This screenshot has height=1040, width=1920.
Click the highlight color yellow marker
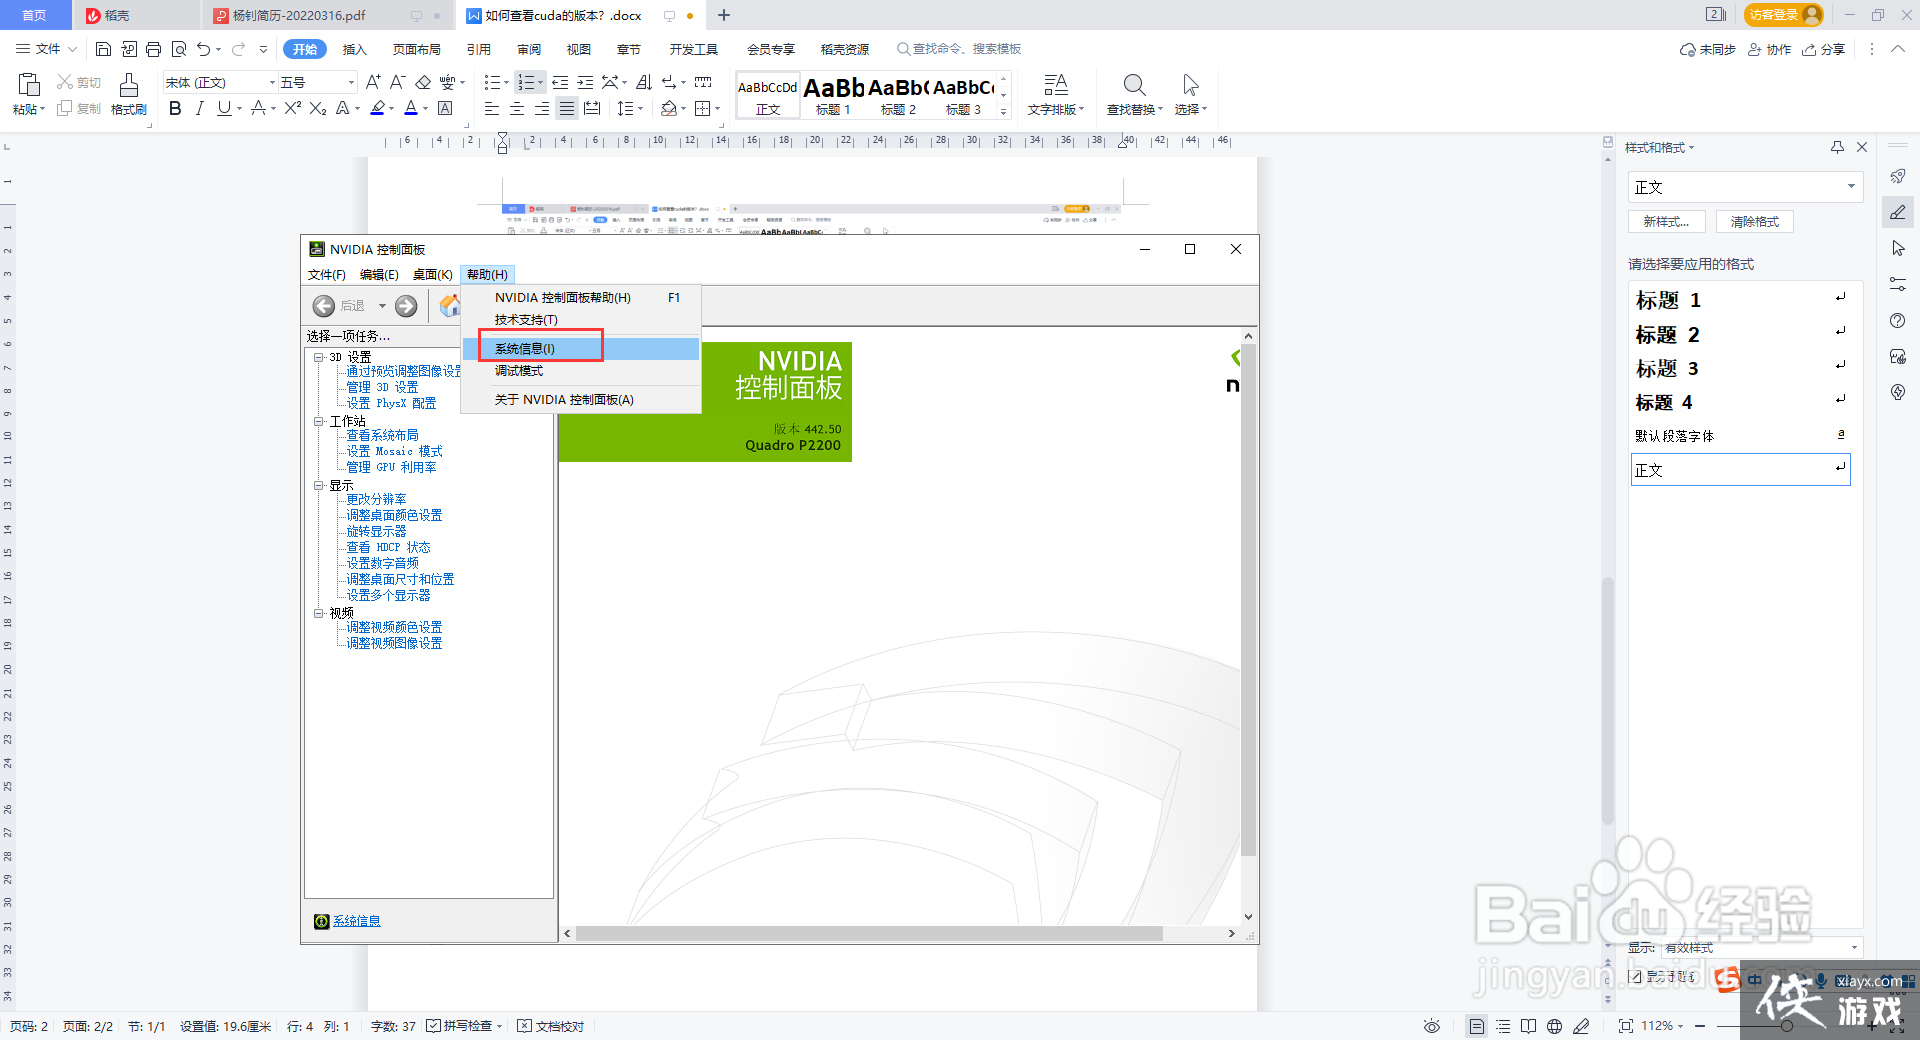coord(378,108)
